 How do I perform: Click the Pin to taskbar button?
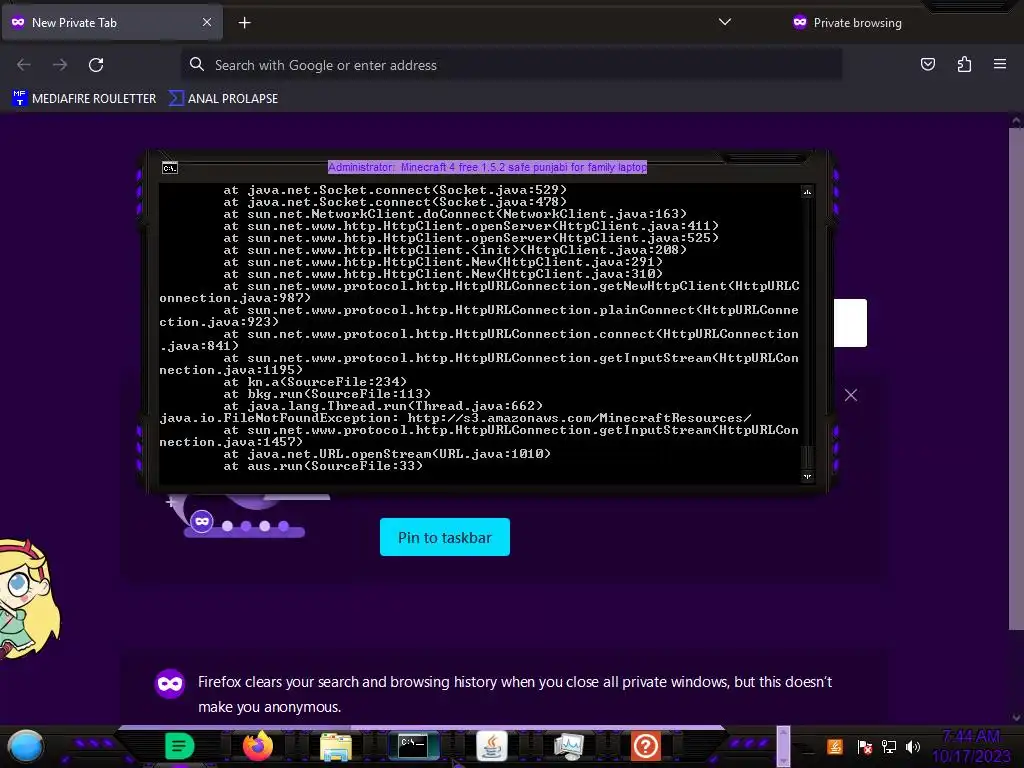tap(445, 537)
